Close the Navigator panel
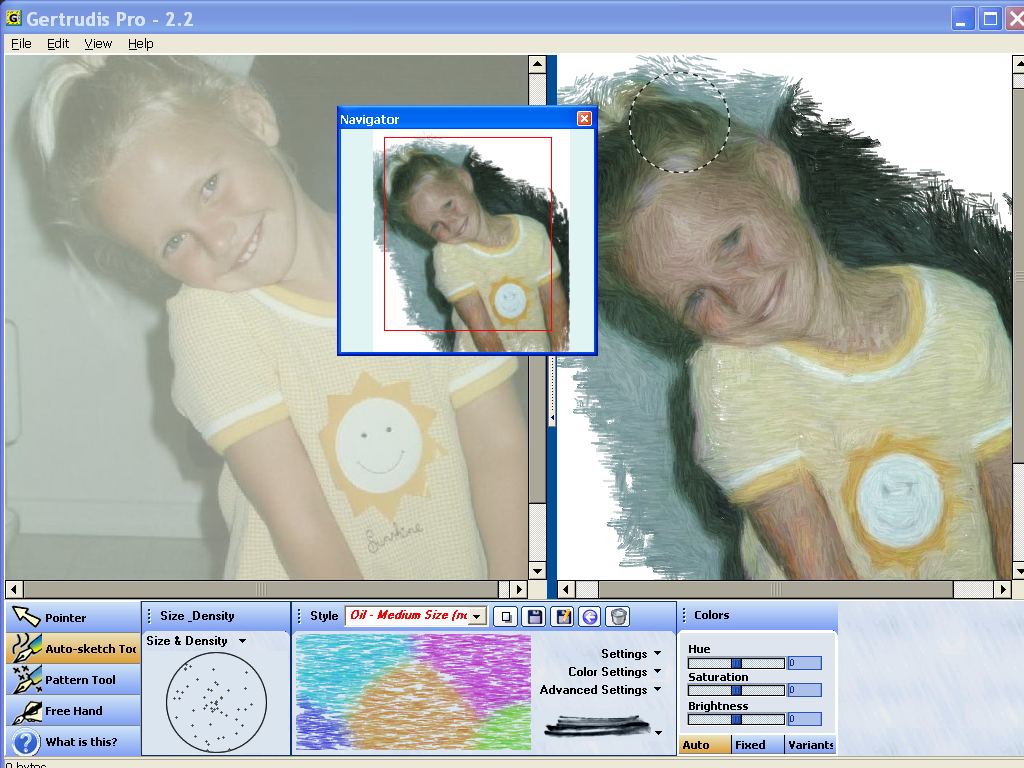Screen dimensions: 1024x768 pyautogui.click(x=584, y=119)
